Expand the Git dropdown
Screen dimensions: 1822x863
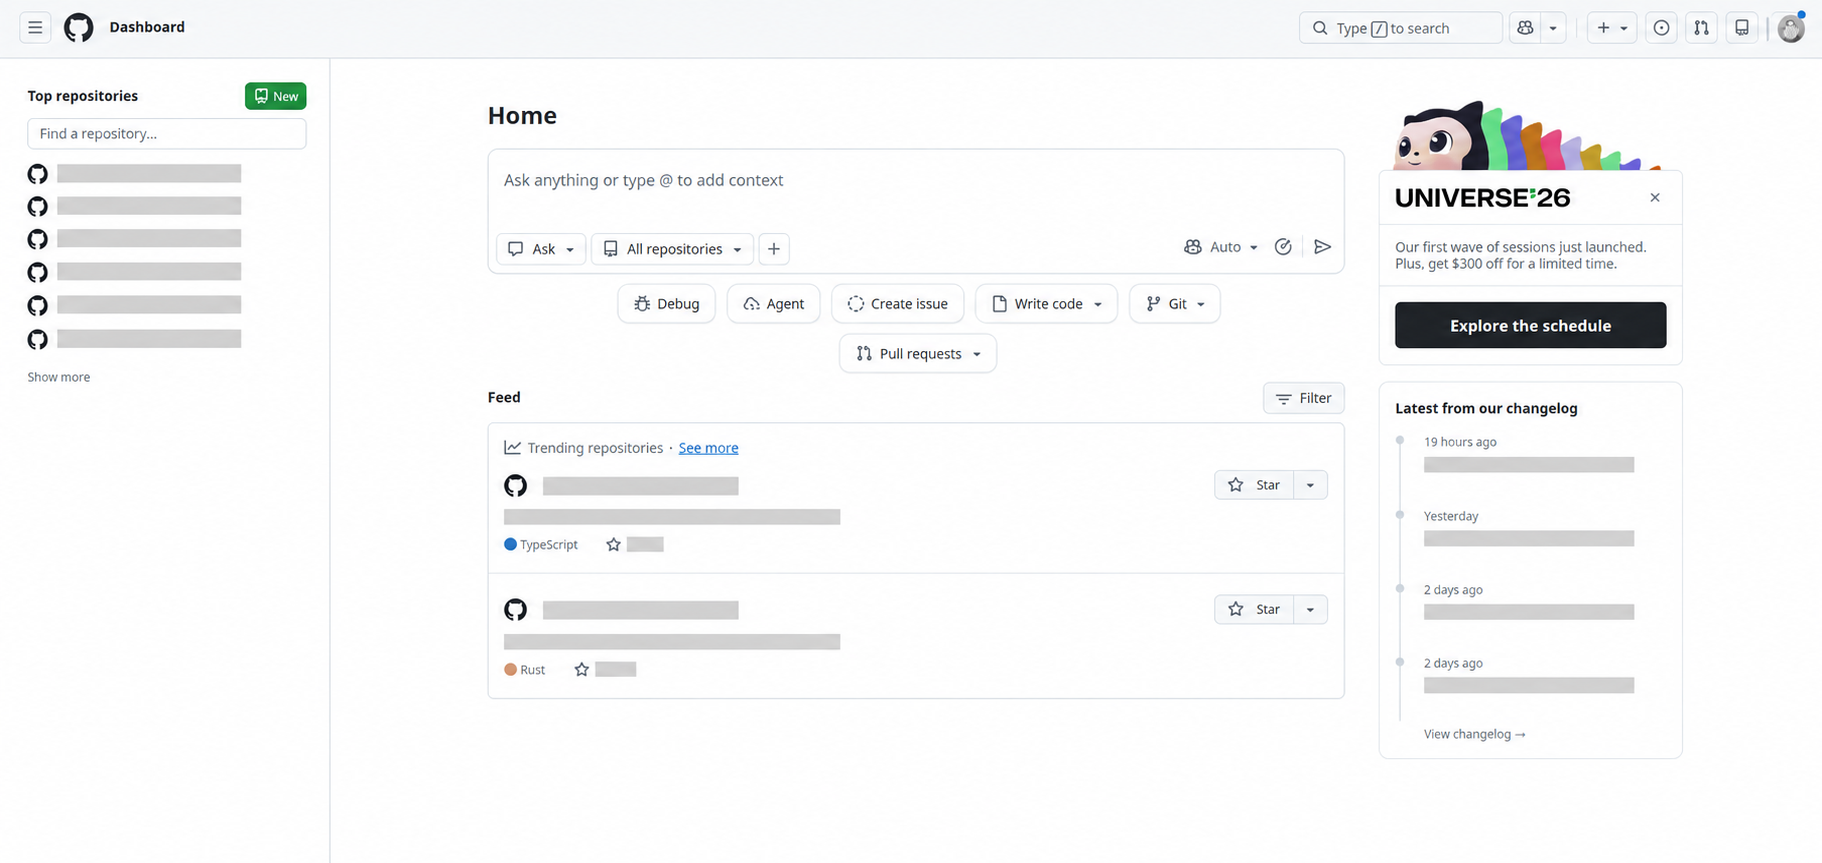click(x=1174, y=304)
